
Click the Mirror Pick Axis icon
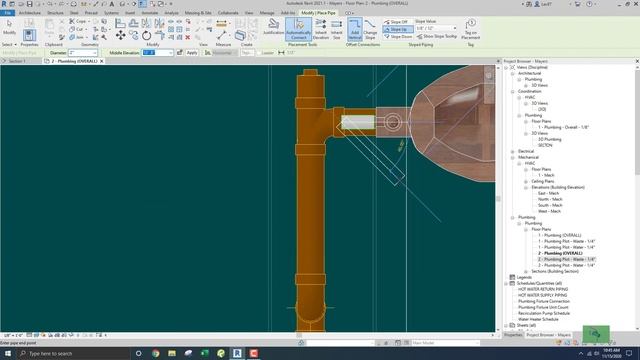146,23
